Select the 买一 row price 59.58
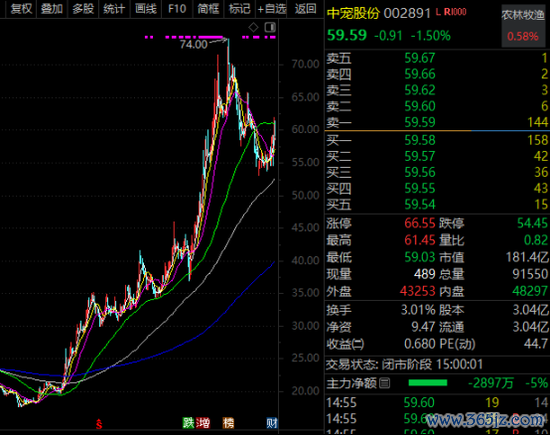Image resolution: width=550 pixels, height=435 pixels. click(420, 140)
